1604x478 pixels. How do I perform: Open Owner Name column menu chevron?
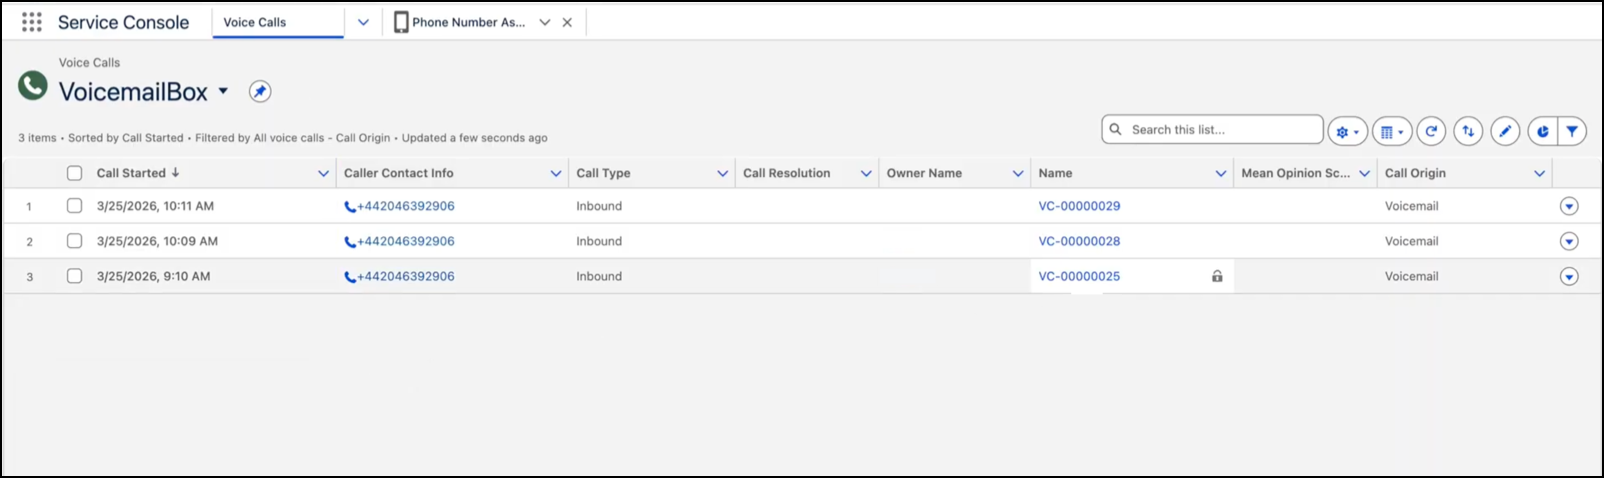[x=1018, y=173]
